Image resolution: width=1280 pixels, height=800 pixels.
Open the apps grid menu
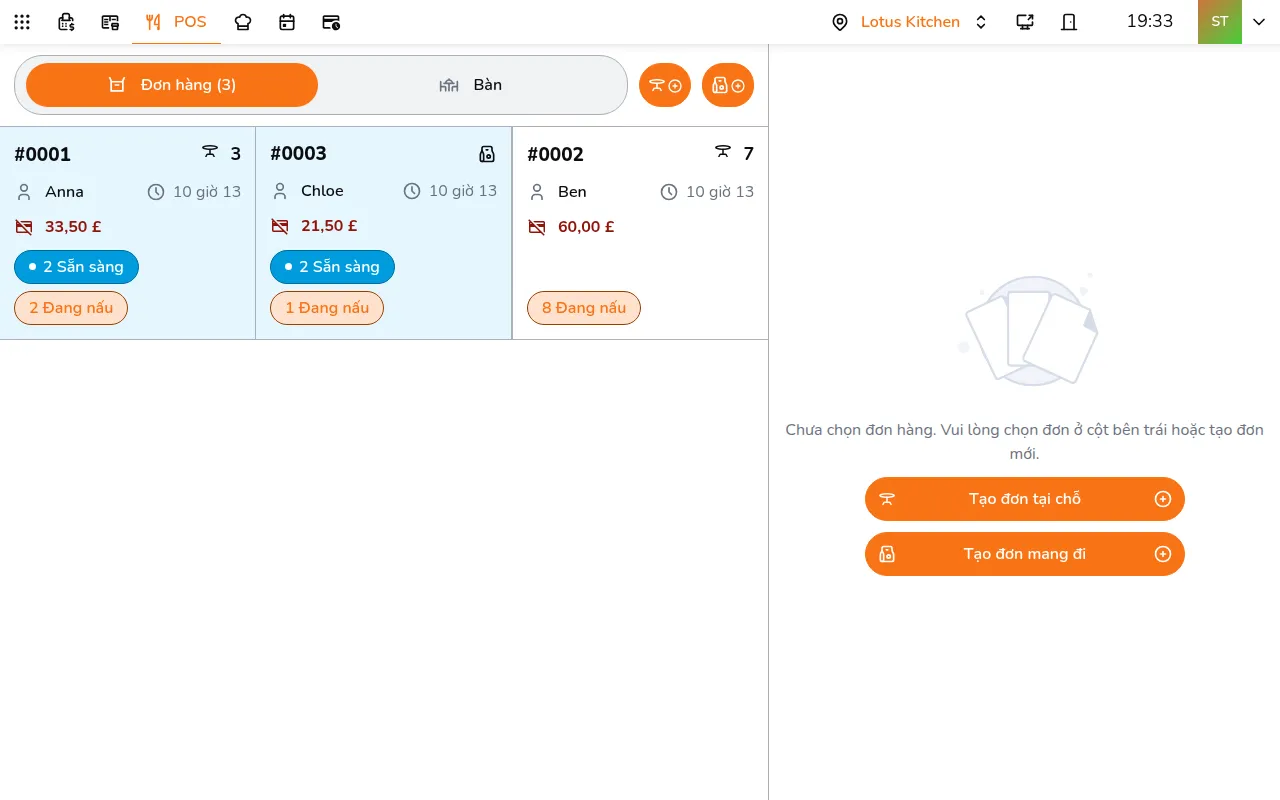[22, 22]
